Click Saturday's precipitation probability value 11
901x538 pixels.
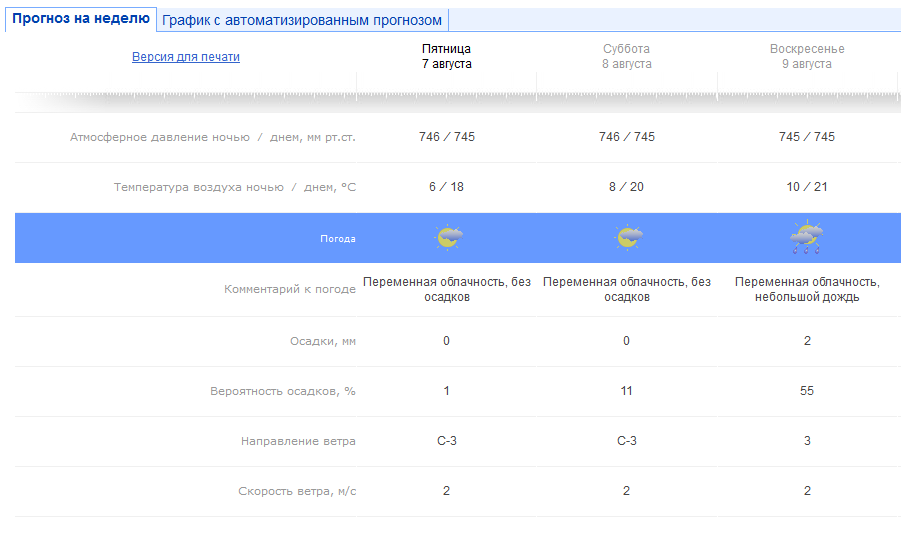pos(626,391)
